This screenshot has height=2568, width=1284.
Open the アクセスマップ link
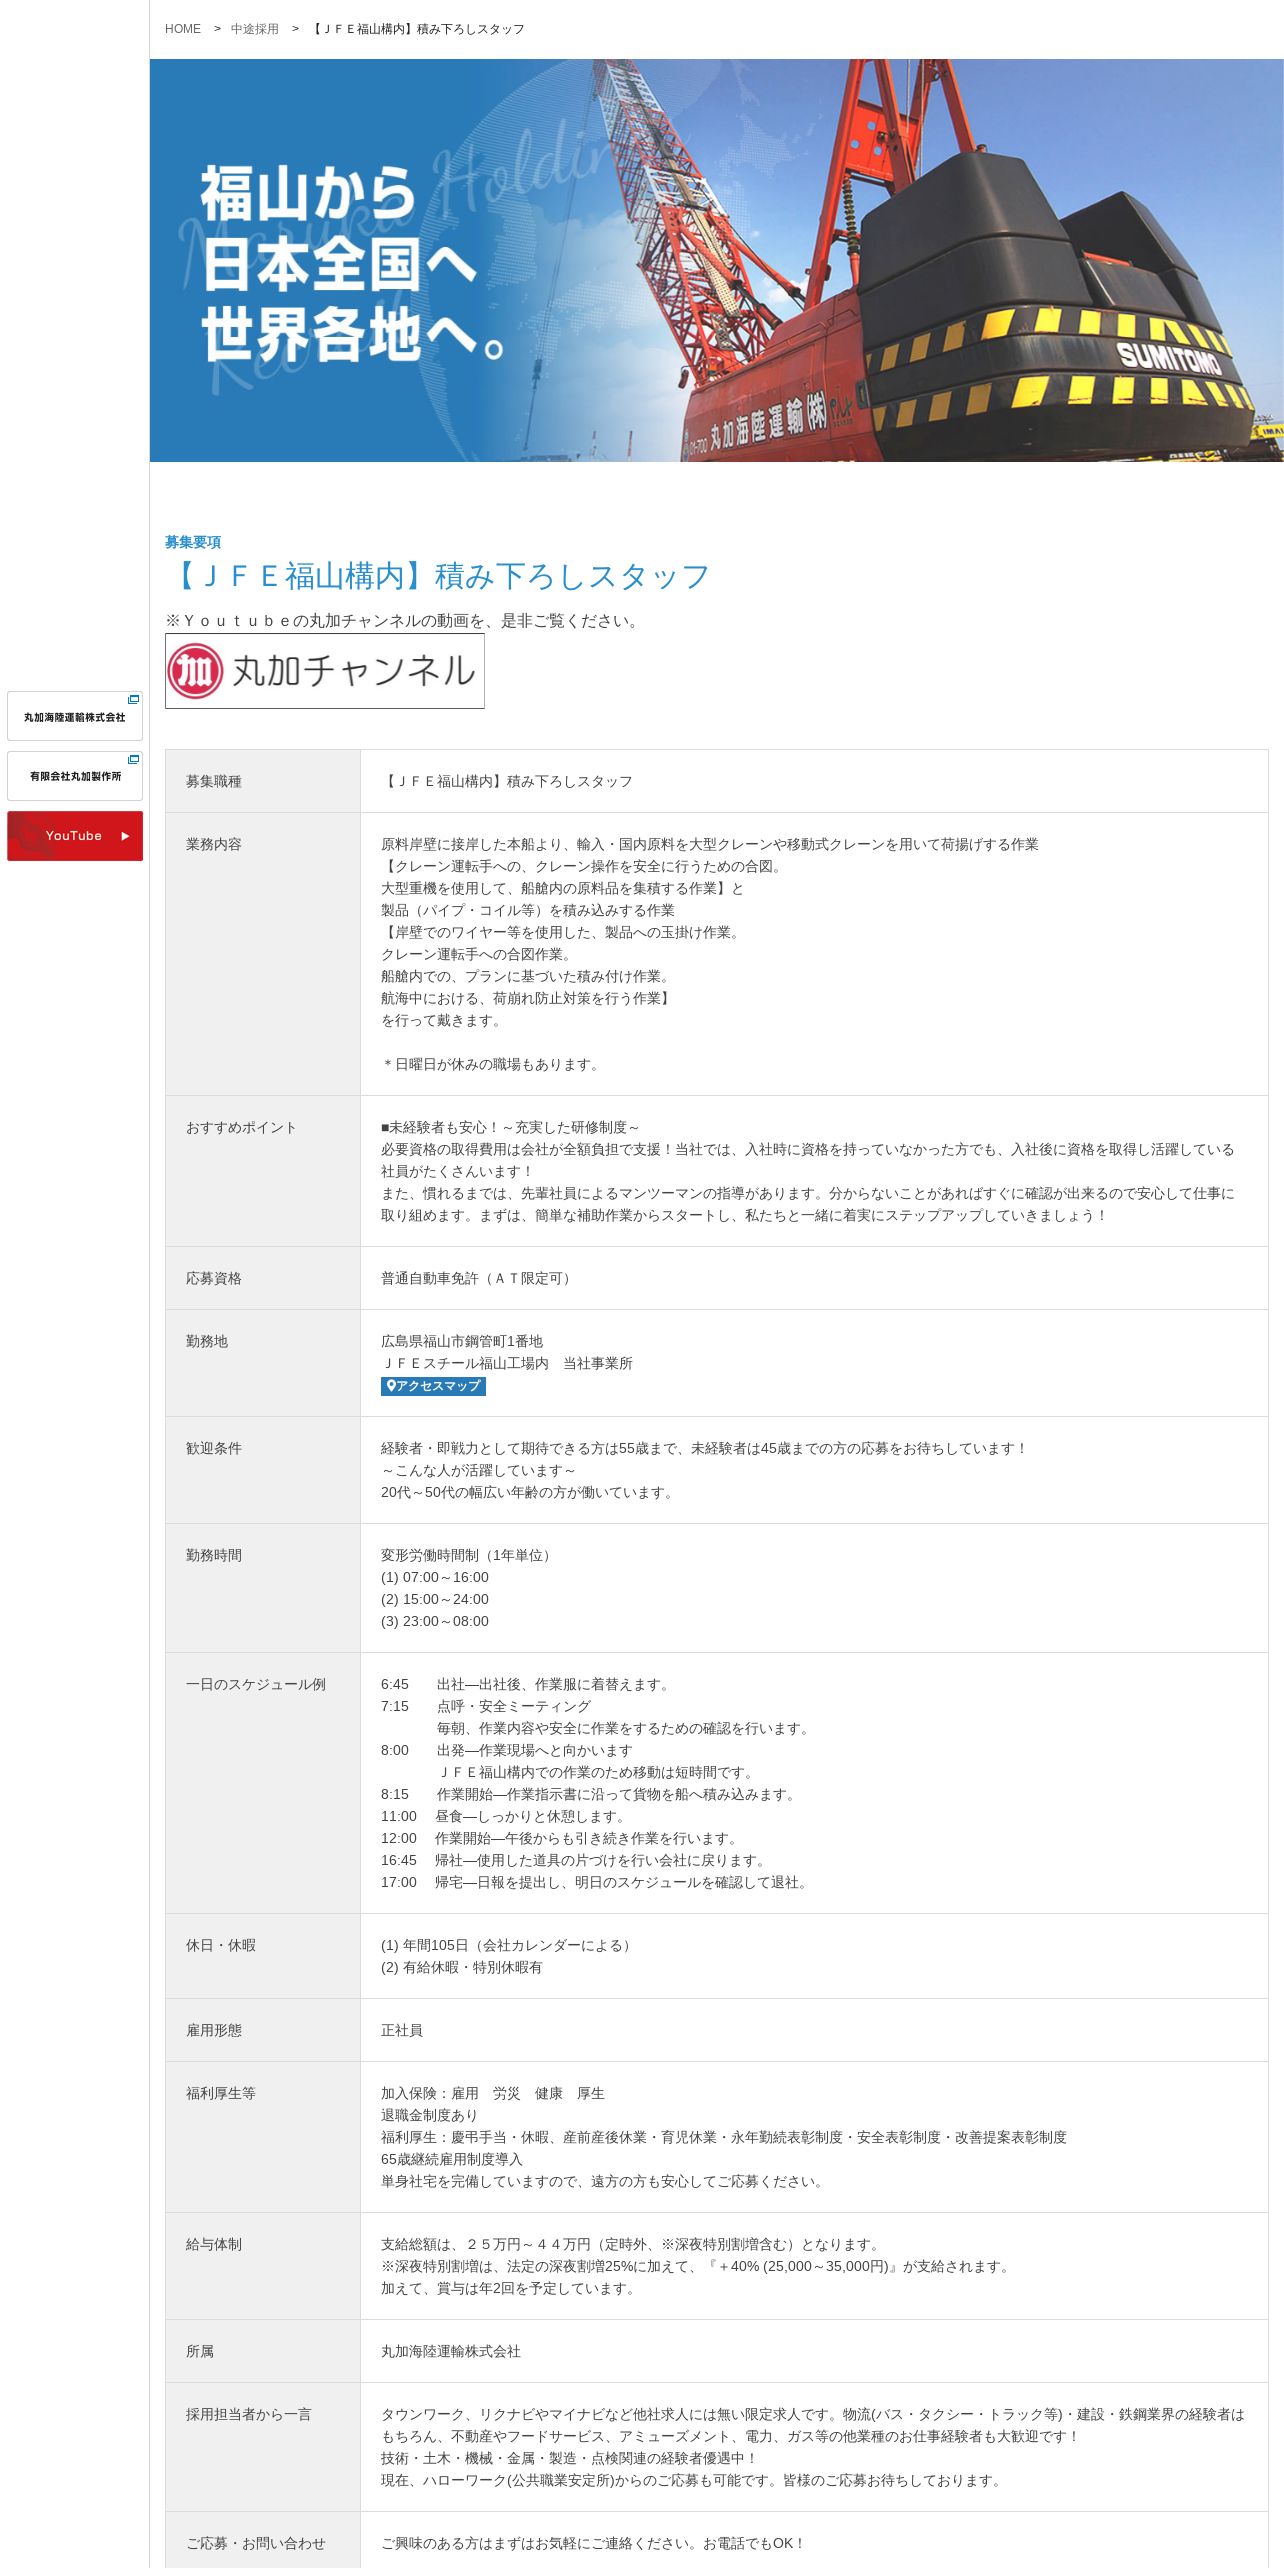click(x=433, y=1386)
